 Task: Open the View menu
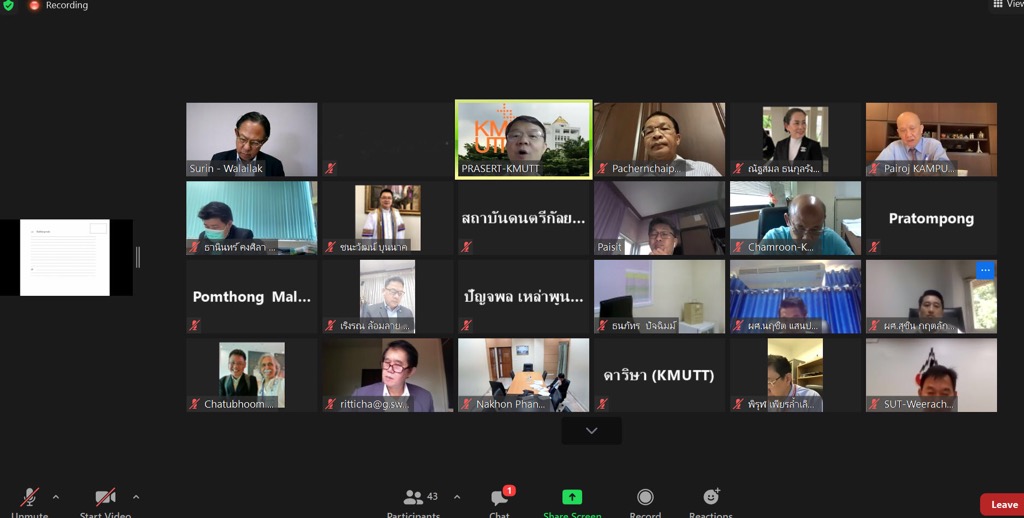tap(1007, 5)
